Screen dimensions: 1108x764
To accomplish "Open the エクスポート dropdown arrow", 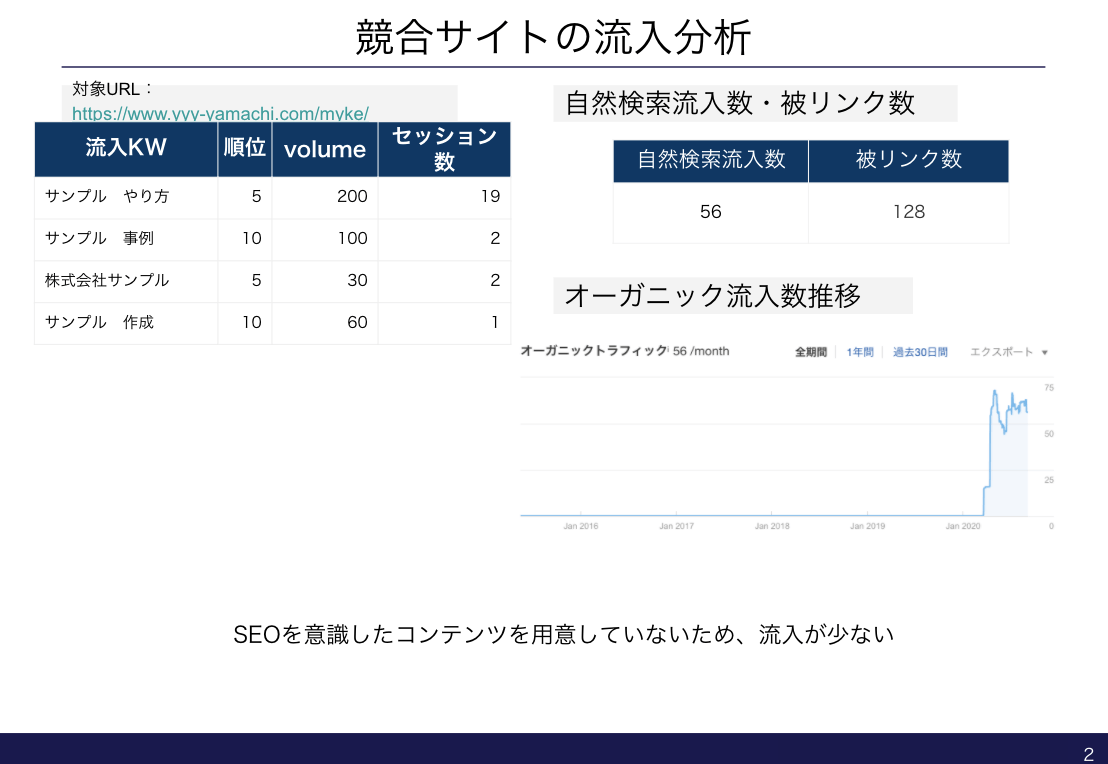I will coord(1044,353).
